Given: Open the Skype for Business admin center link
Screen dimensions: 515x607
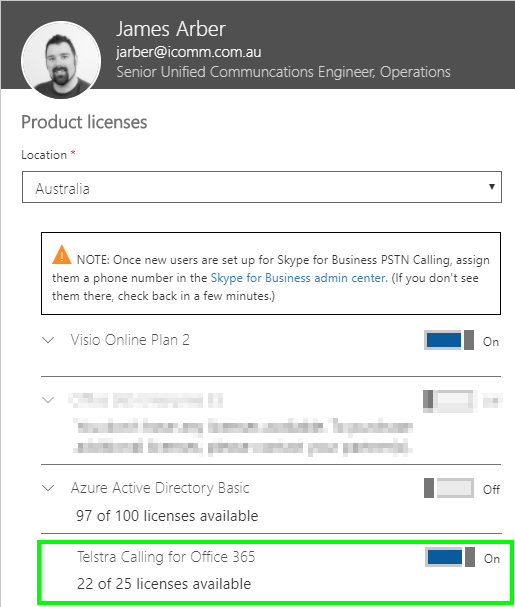Looking at the screenshot, I should (299, 278).
